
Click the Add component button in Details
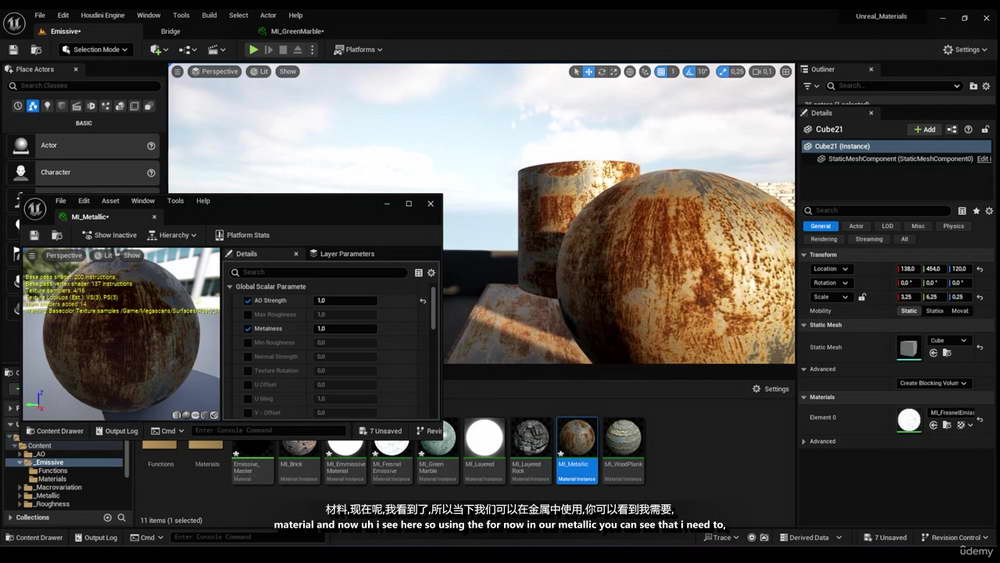tap(925, 129)
